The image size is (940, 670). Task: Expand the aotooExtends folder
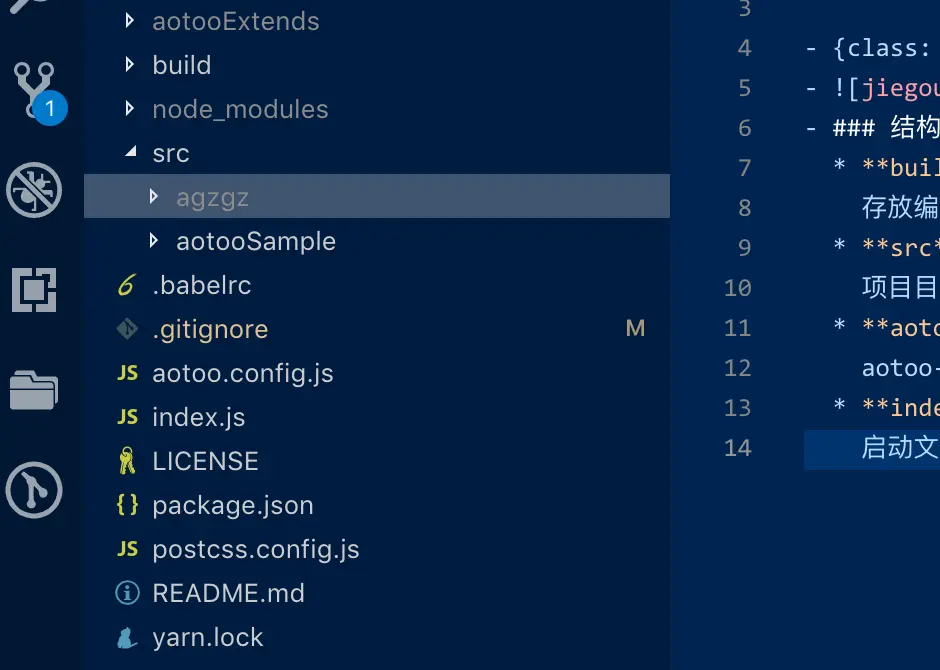point(129,21)
